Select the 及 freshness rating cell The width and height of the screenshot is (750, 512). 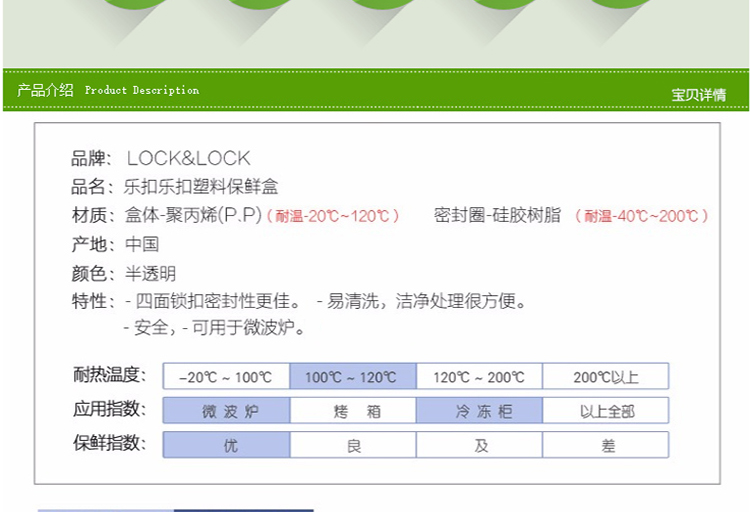click(x=479, y=445)
